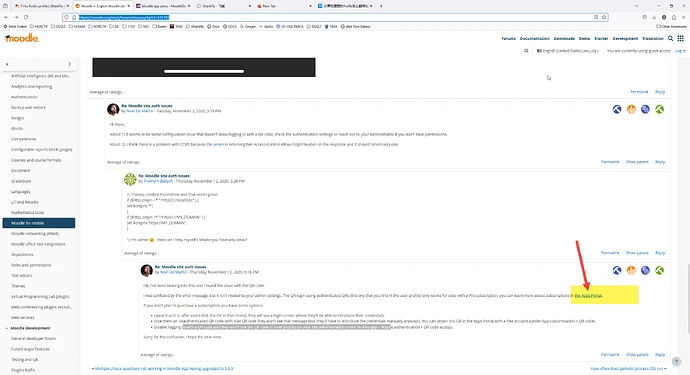Open the English (United States) language dropdown
This screenshot has width=690, height=375.
pos(568,51)
